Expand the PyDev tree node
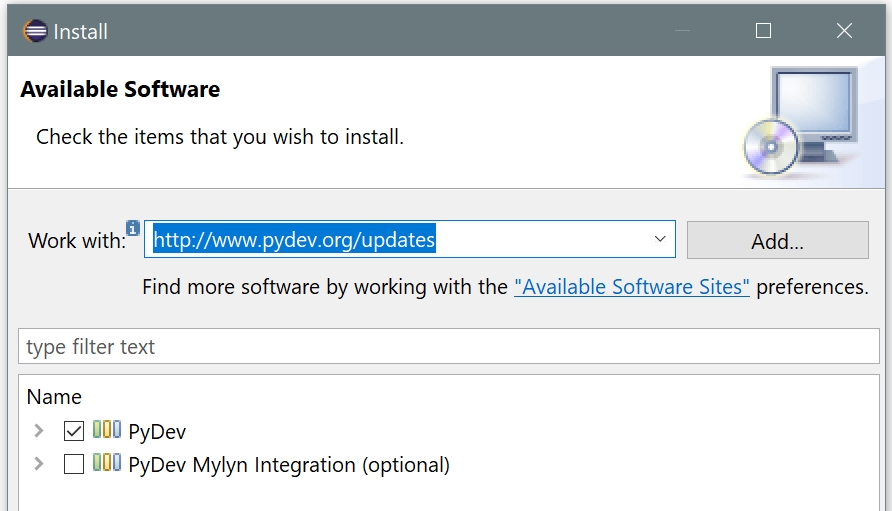892x511 pixels. [x=39, y=431]
